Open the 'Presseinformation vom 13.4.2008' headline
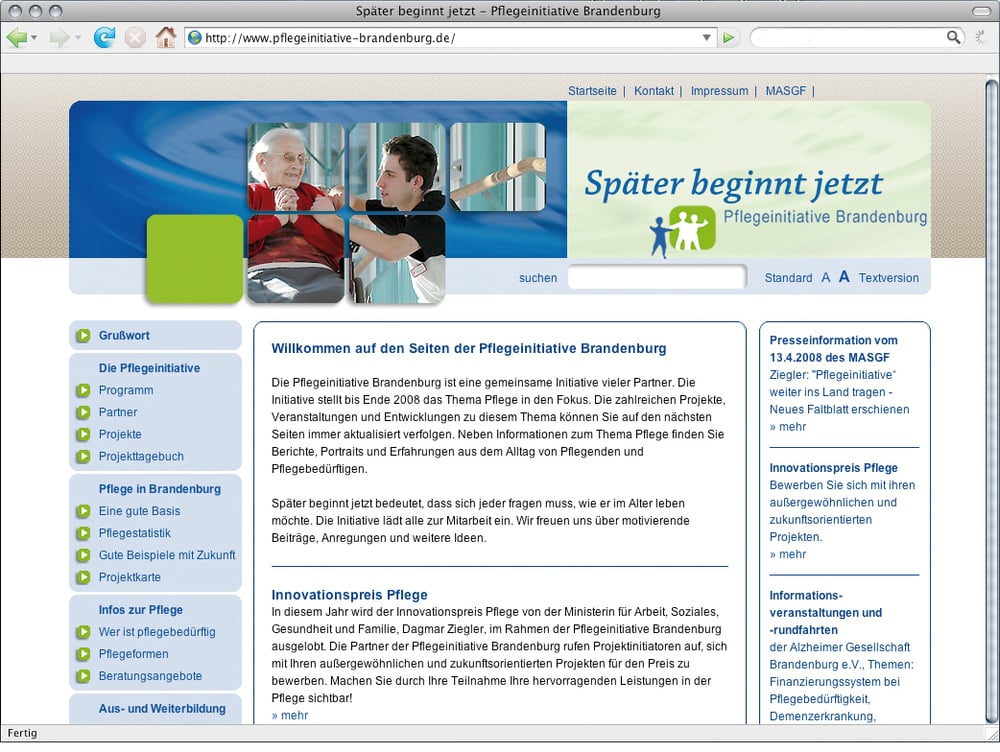 pyautogui.click(x=833, y=349)
